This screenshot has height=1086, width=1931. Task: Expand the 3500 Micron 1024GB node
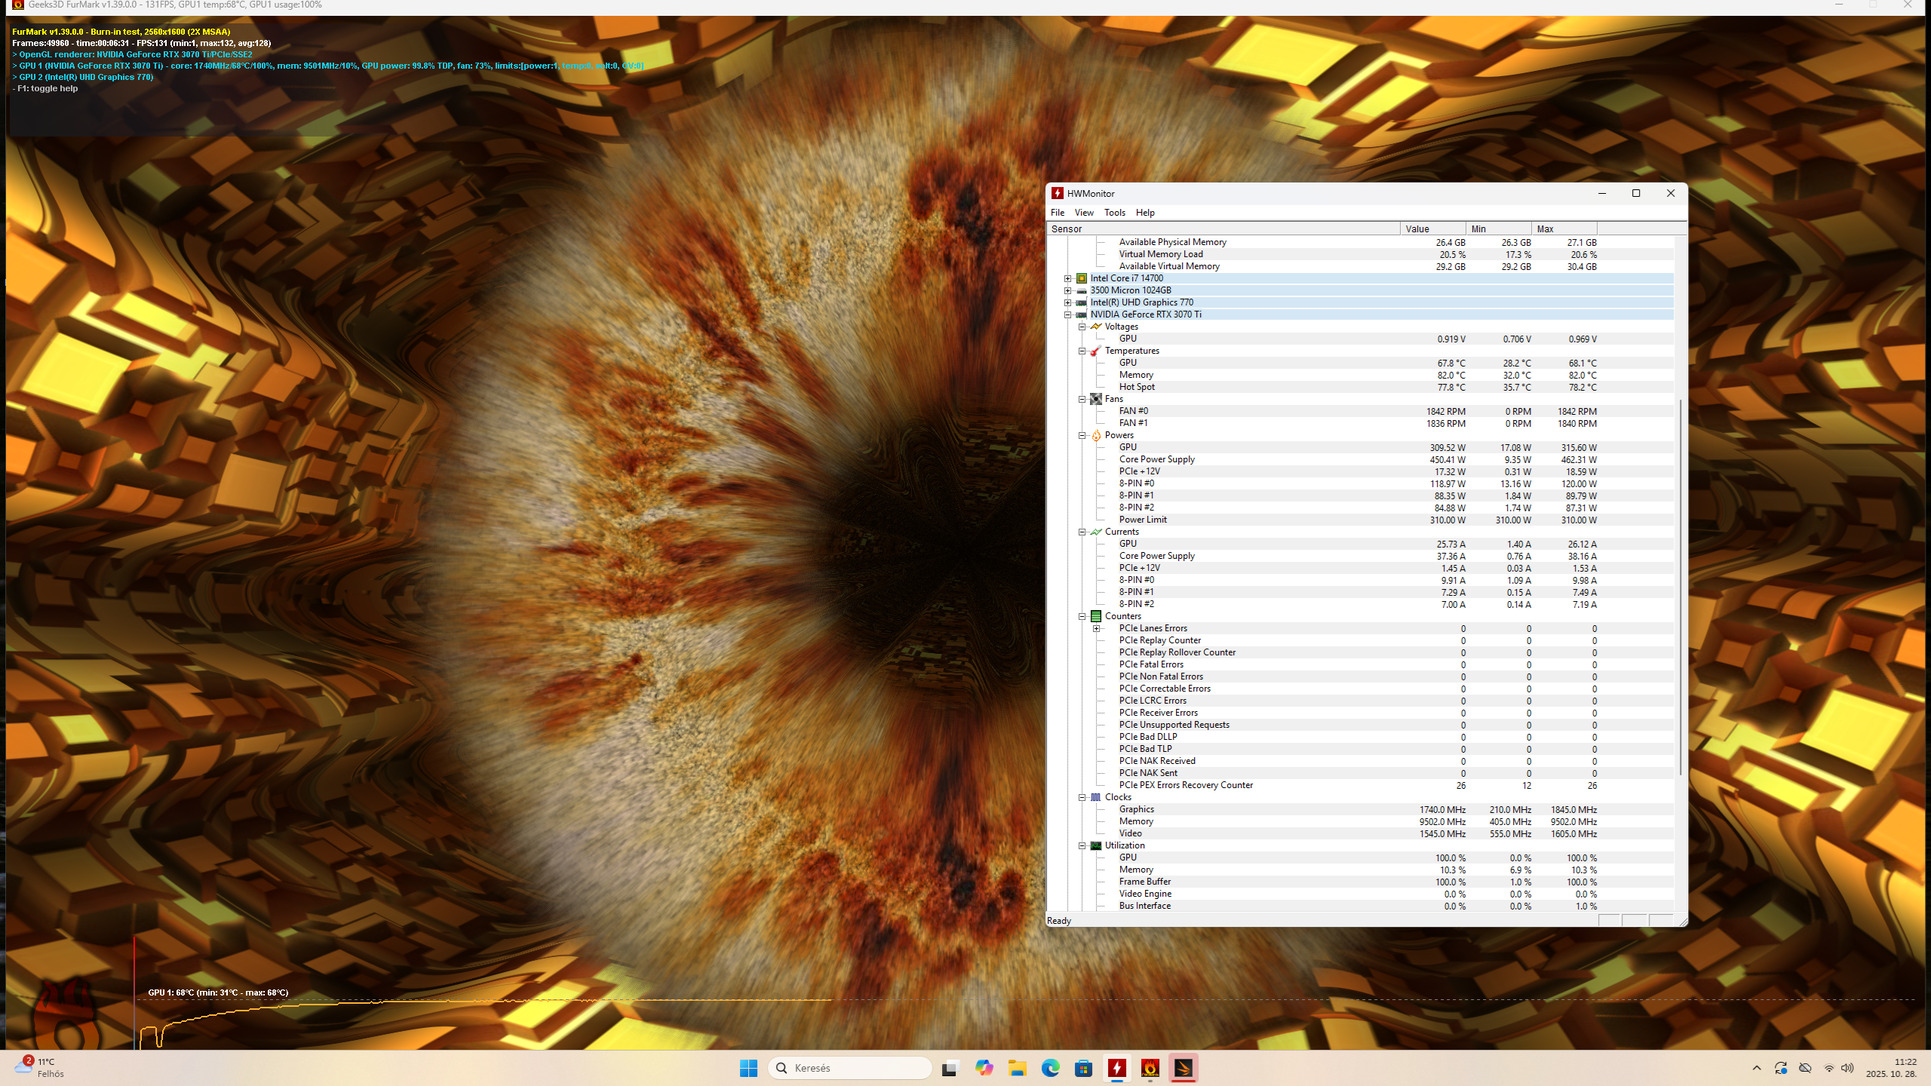pos(1068,291)
